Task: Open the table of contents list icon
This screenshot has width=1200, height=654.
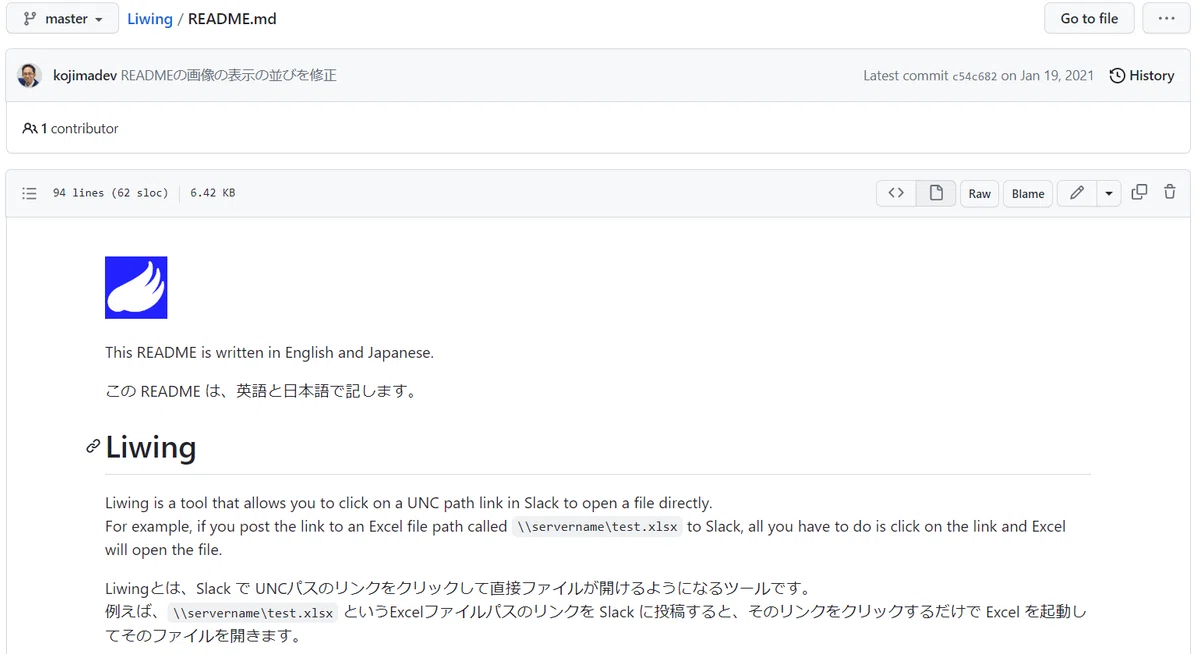Action: click(x=30, y=193)
